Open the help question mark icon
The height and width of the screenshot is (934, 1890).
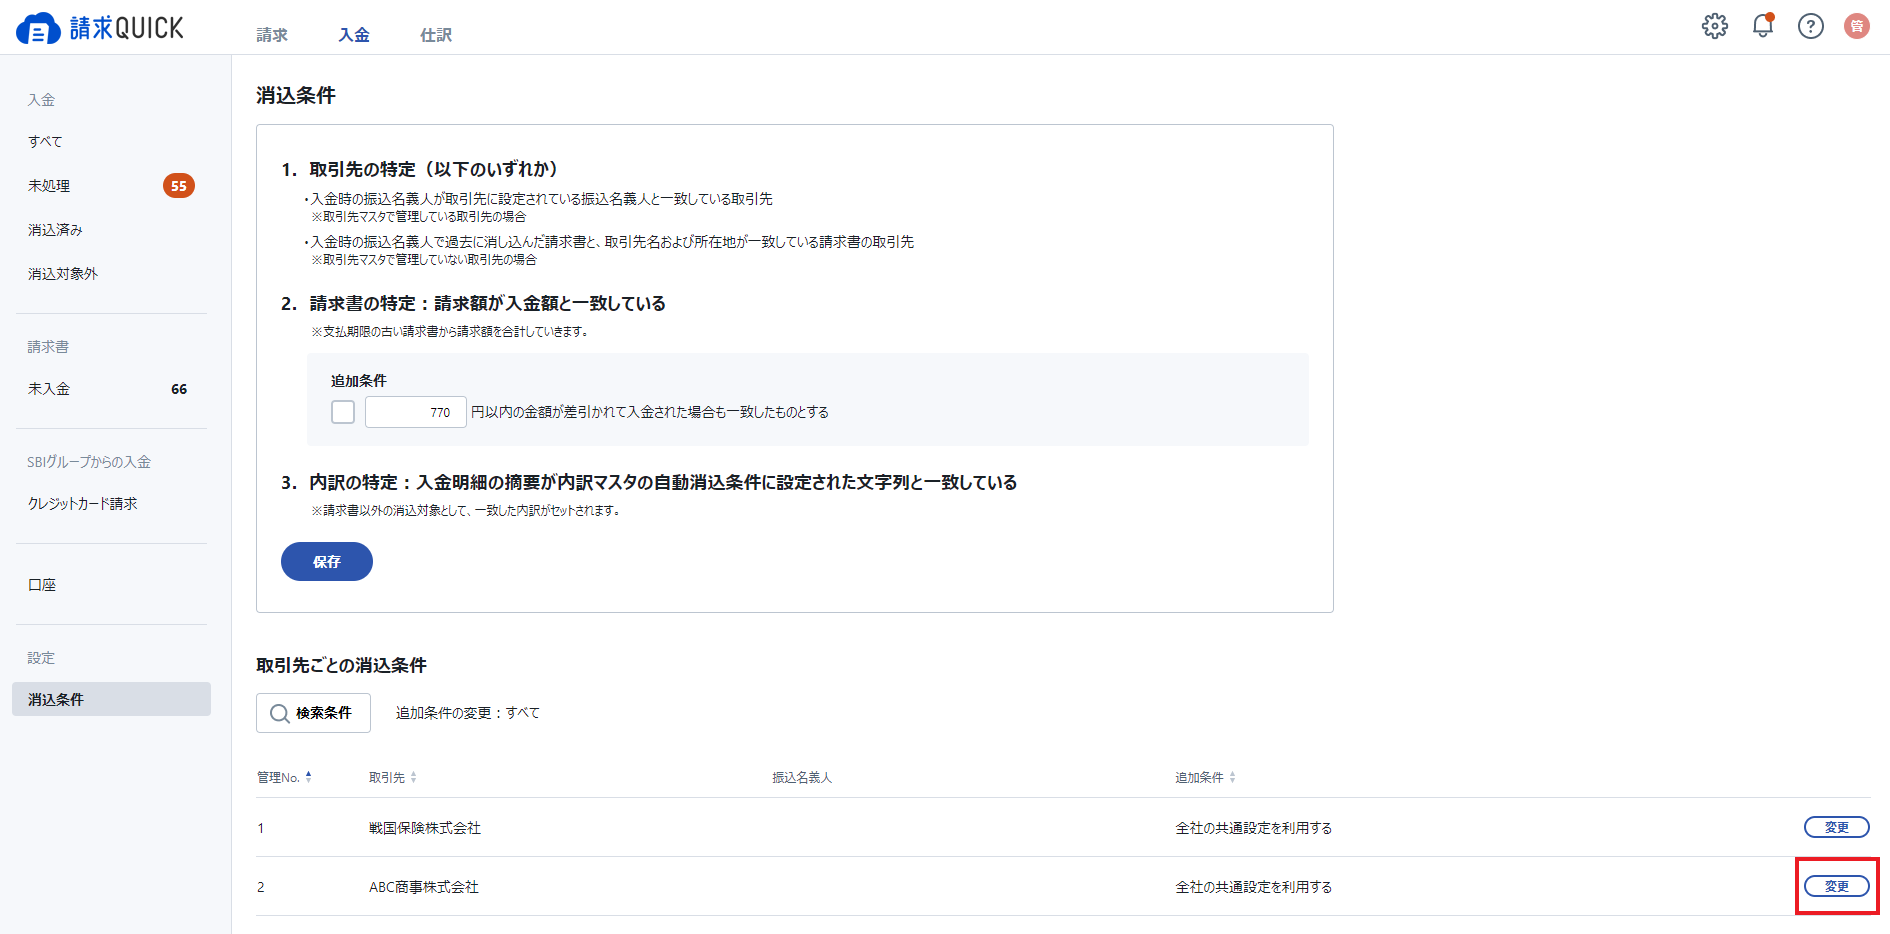[x=1810, y=26]
